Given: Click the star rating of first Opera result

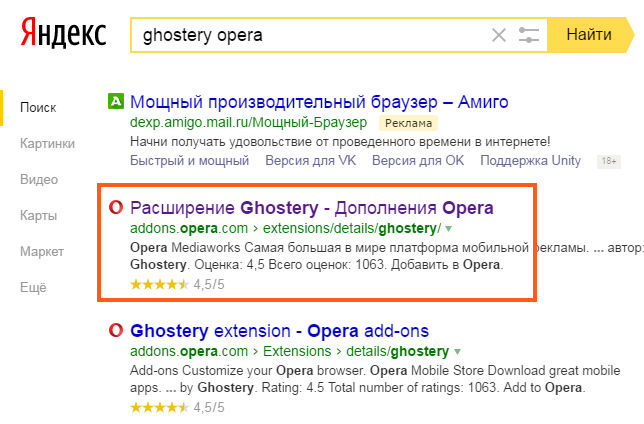Looking at the screenshot, I should coord(159,284).
